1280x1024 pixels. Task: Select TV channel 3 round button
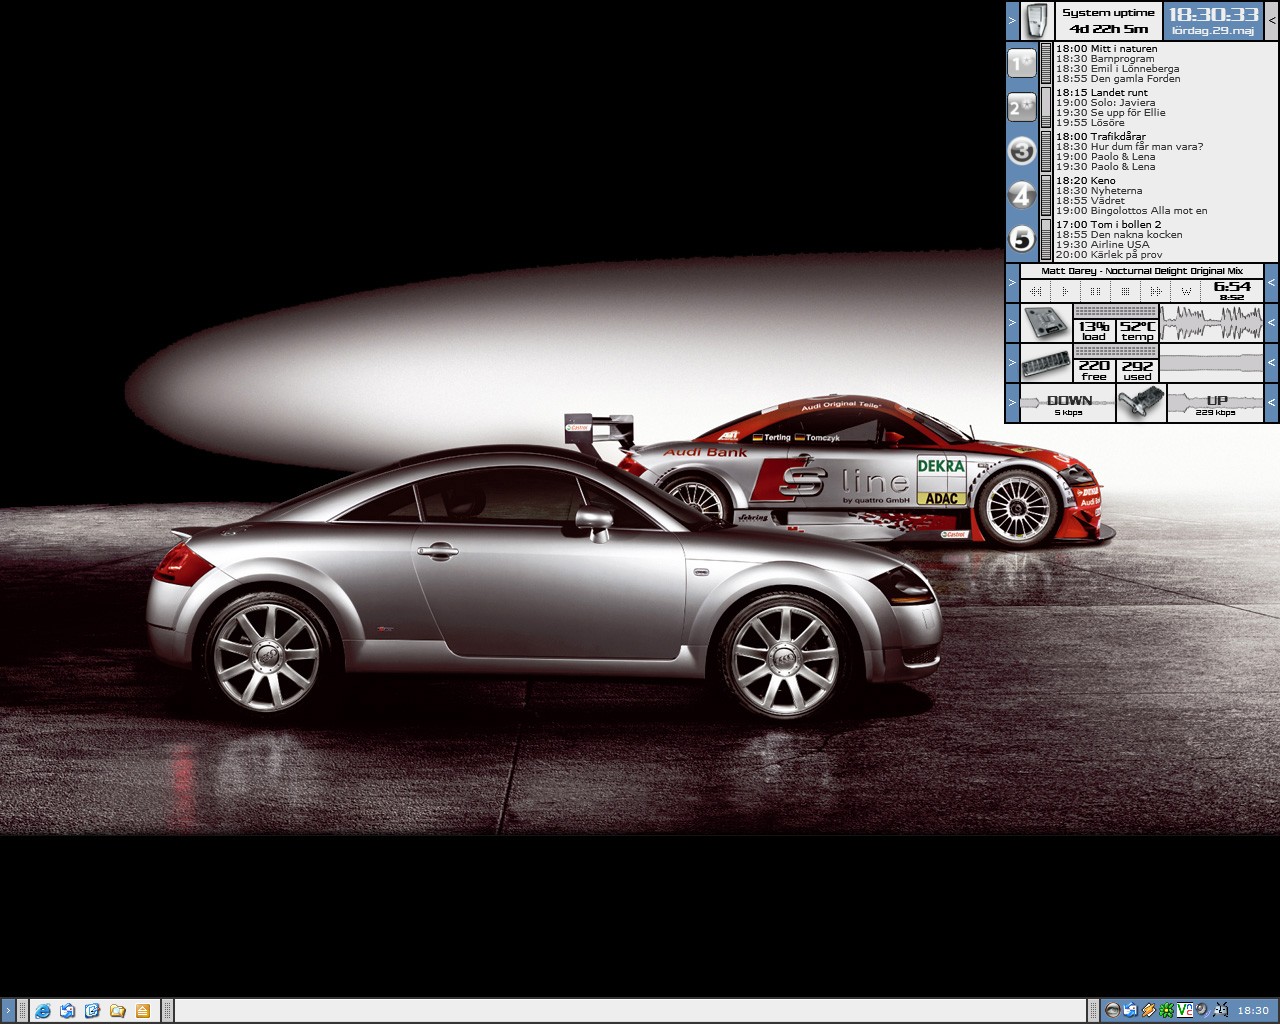point(1021,151)
